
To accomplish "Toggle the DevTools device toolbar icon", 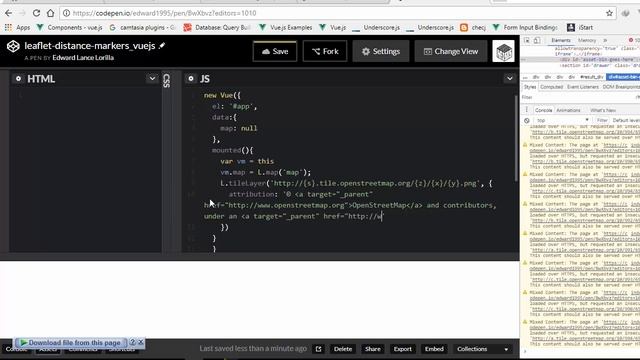I will click(x=537, y=40).
